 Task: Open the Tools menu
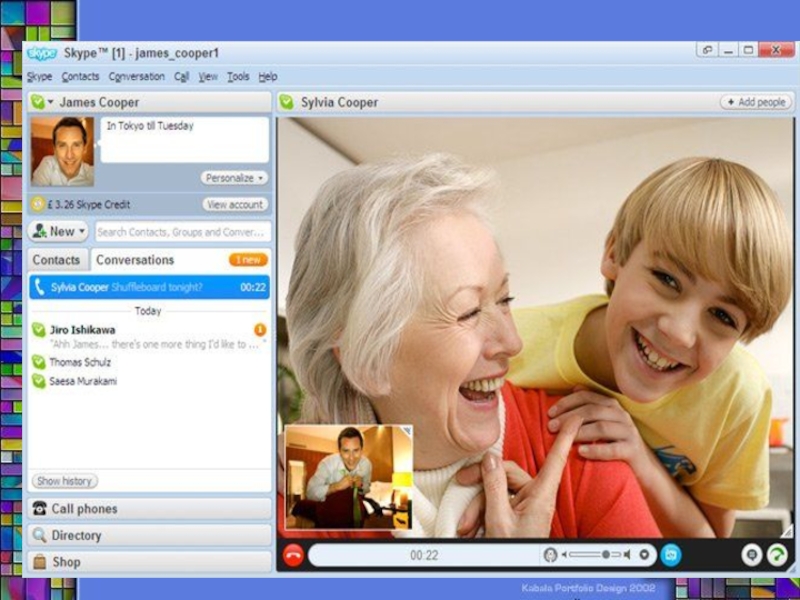(x=238, y=77)
